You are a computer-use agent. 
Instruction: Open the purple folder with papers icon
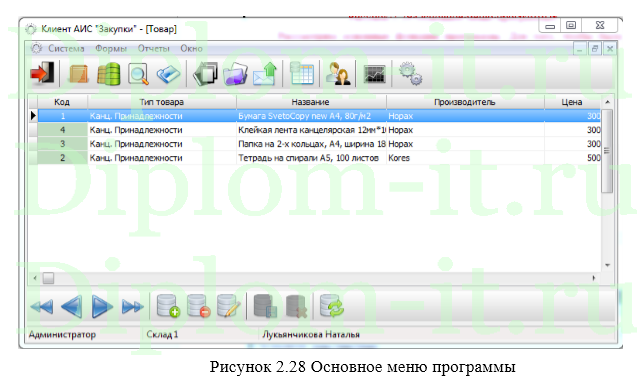point(235,73)
